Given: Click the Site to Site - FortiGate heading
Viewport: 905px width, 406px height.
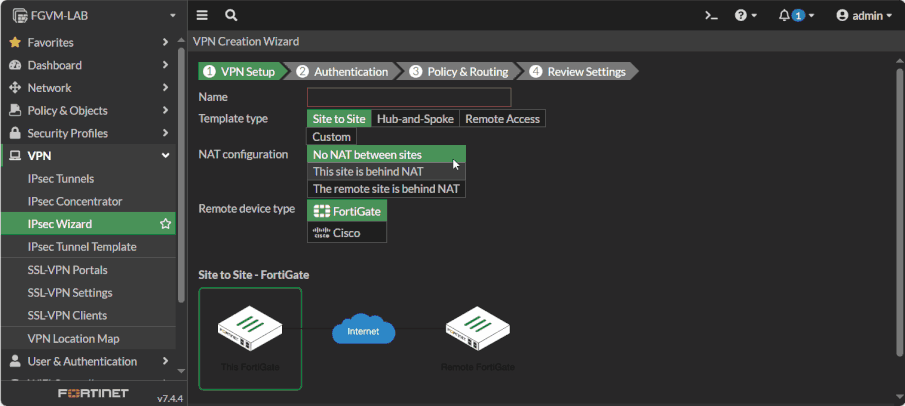Looking at the screenshot, I should (x=254, y=275).
